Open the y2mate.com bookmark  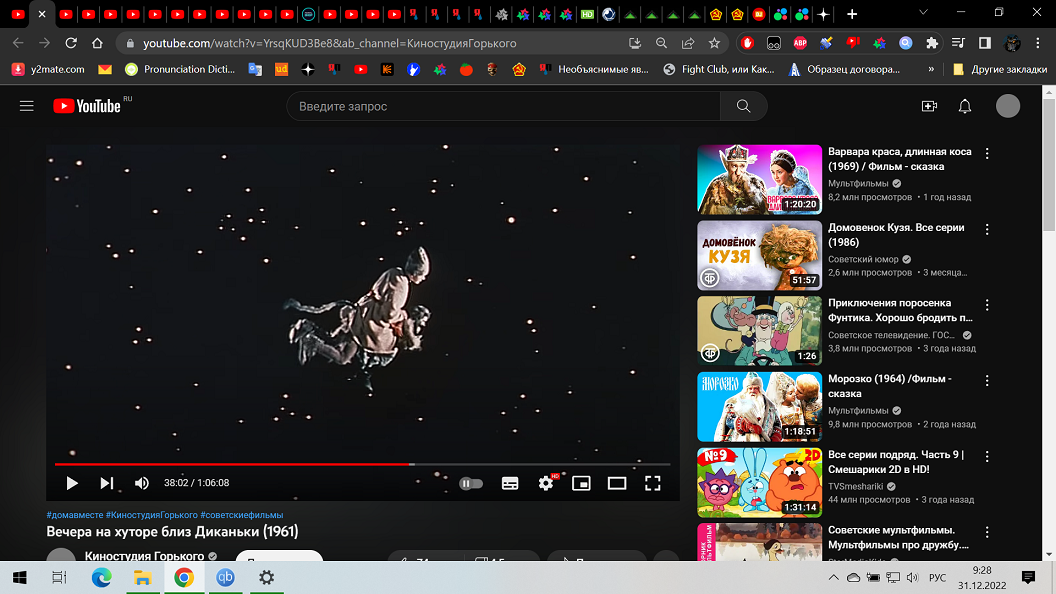(48, 69)
